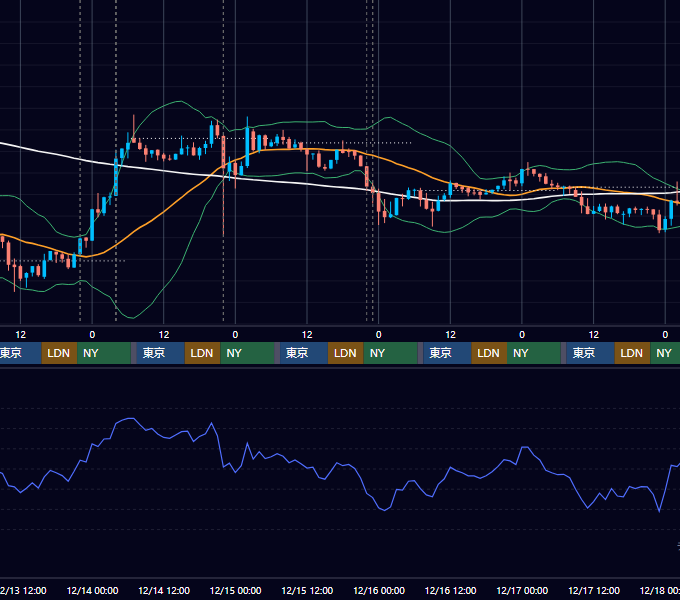680x600 pixels.
Task: Click the 12/16 12:00 date label
Action: [451, 590]
